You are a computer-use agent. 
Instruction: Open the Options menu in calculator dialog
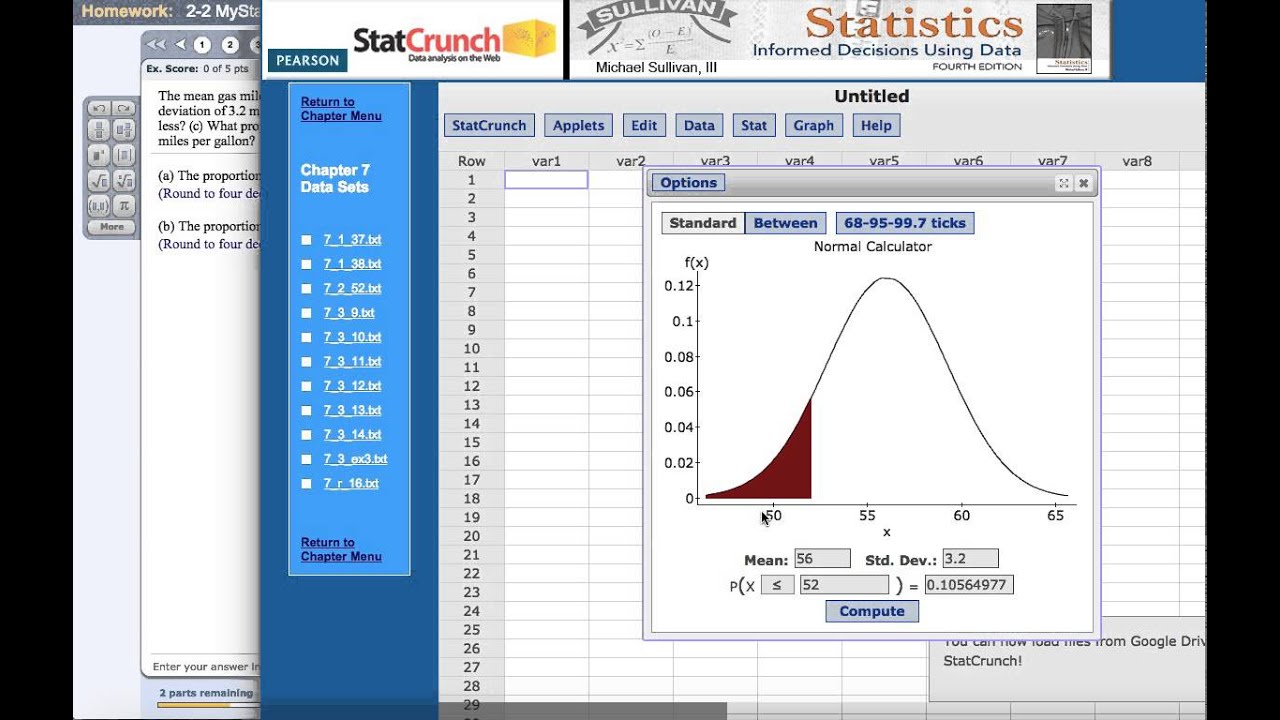(x=688, y=182)
